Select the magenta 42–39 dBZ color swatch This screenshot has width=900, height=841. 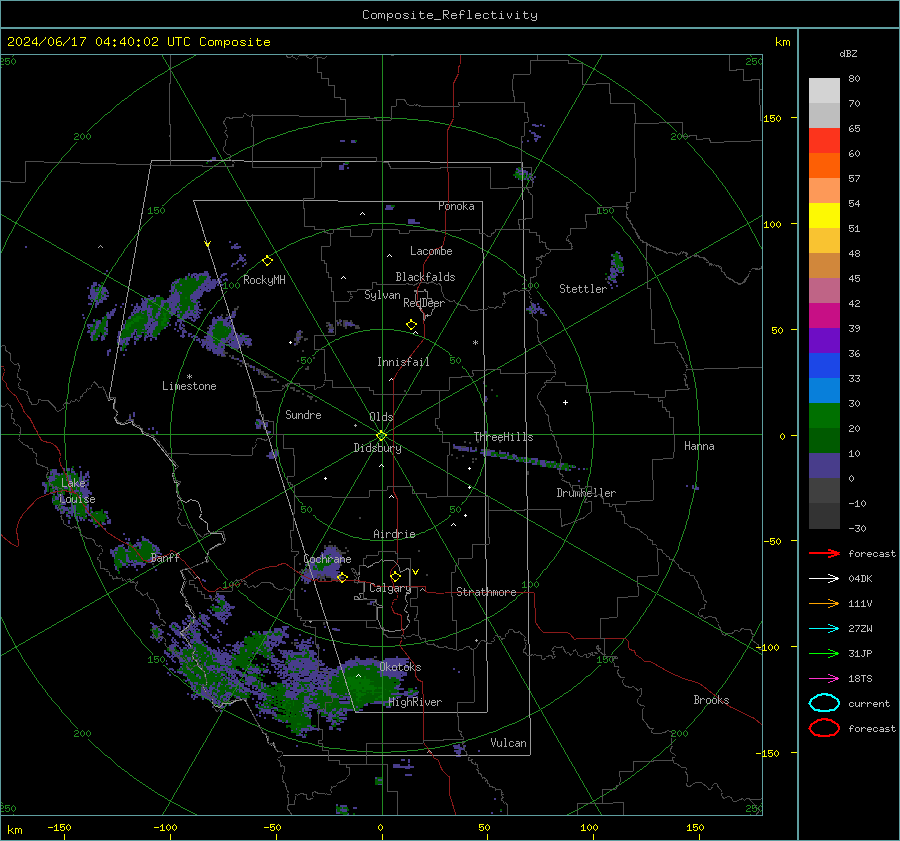pyautogui.click(x=824, y=315)
